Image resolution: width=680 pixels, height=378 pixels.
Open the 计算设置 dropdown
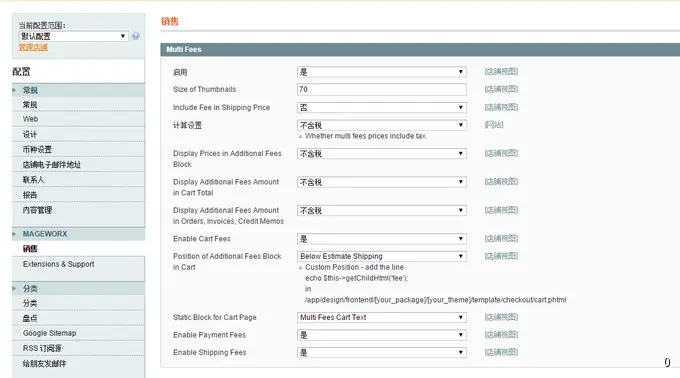[x=382, y=125]
